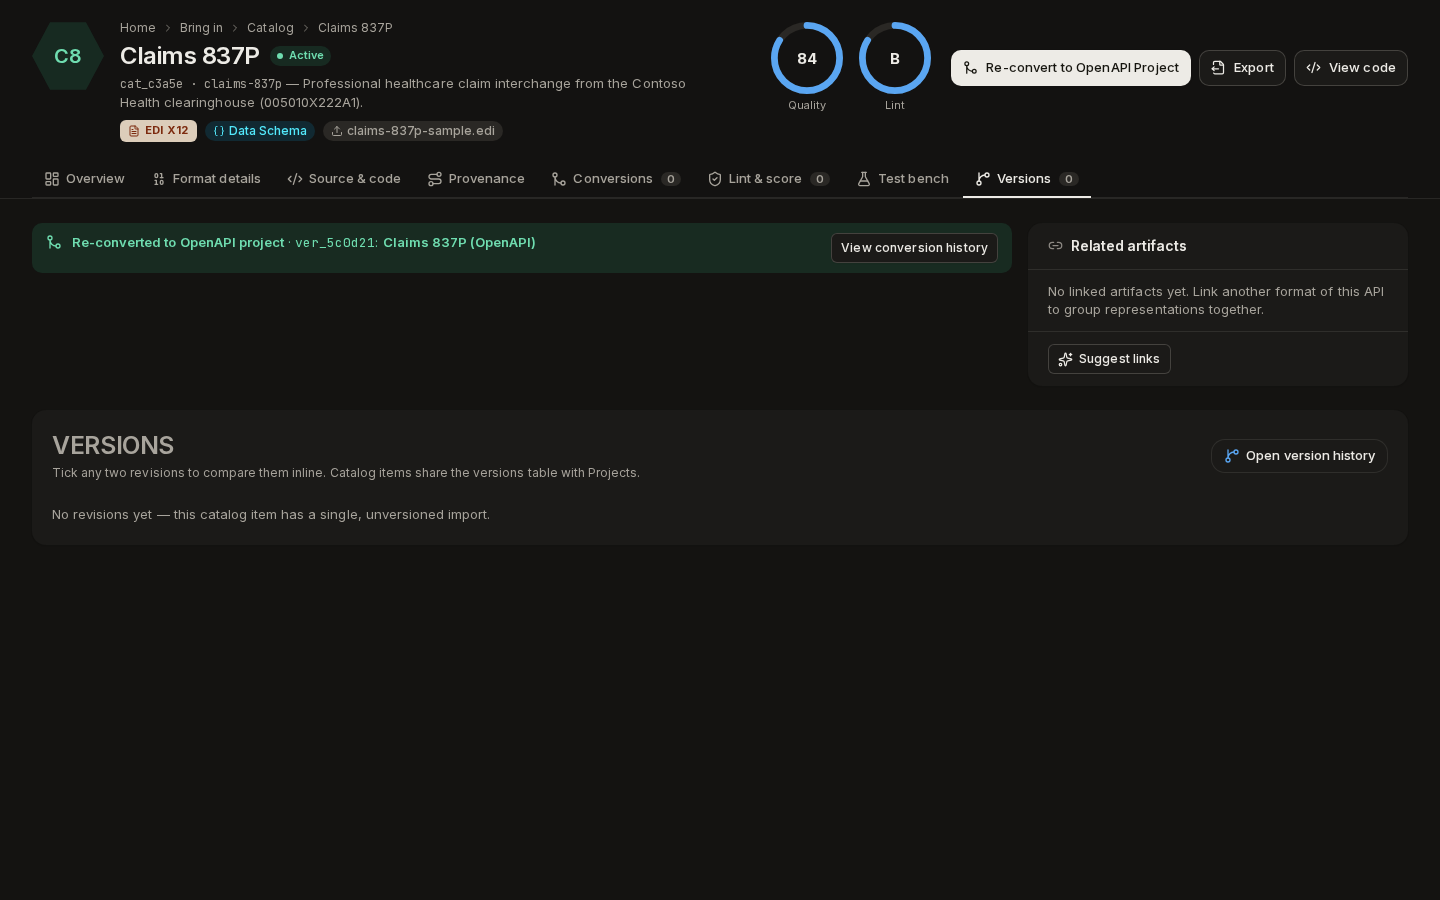The image size is (1440, 900).
Task: Open the claims-837p-sample.edi file chip
Action: pos(413,131)
